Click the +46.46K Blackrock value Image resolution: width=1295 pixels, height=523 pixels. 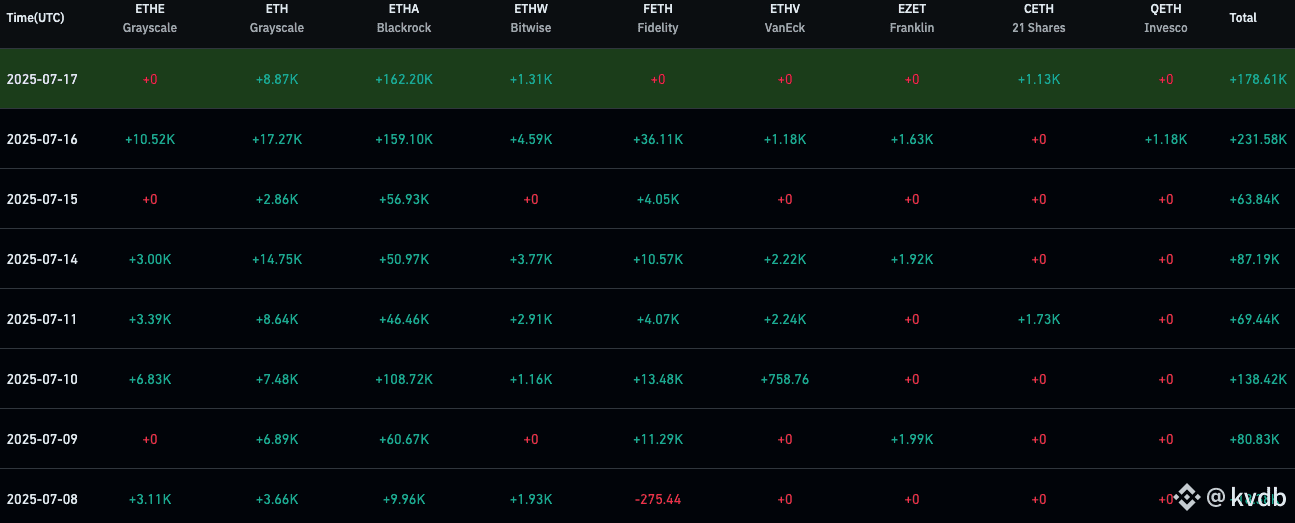[404, 319]
